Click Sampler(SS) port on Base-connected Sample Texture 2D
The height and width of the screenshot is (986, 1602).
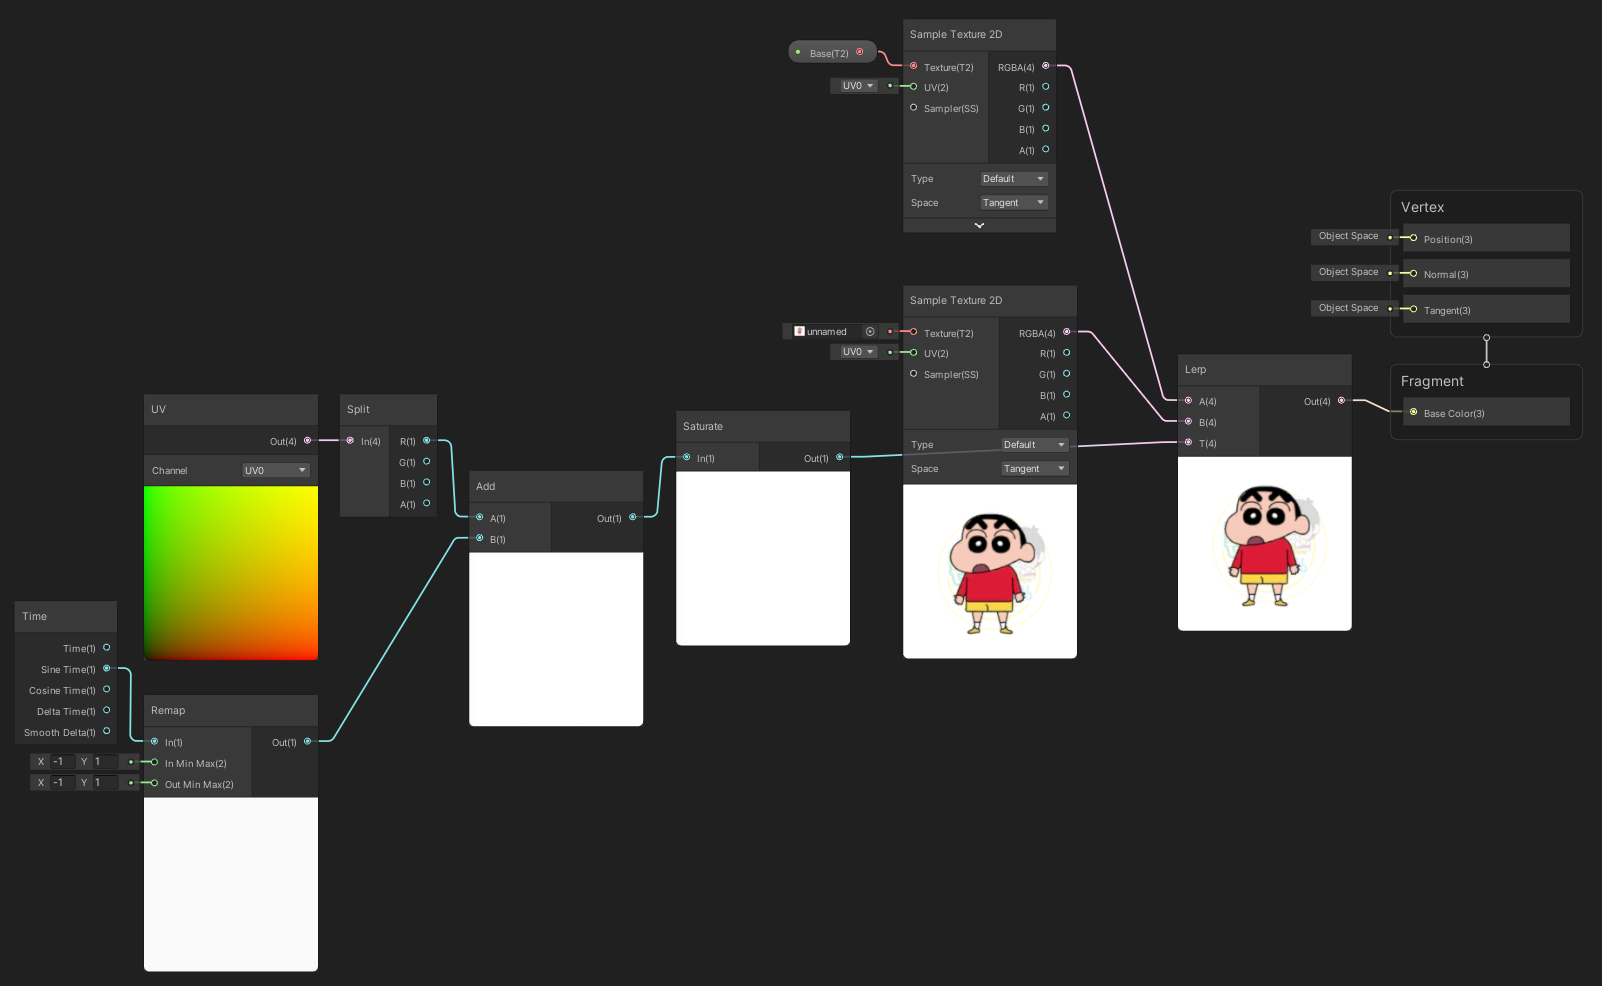click(913, 107)
